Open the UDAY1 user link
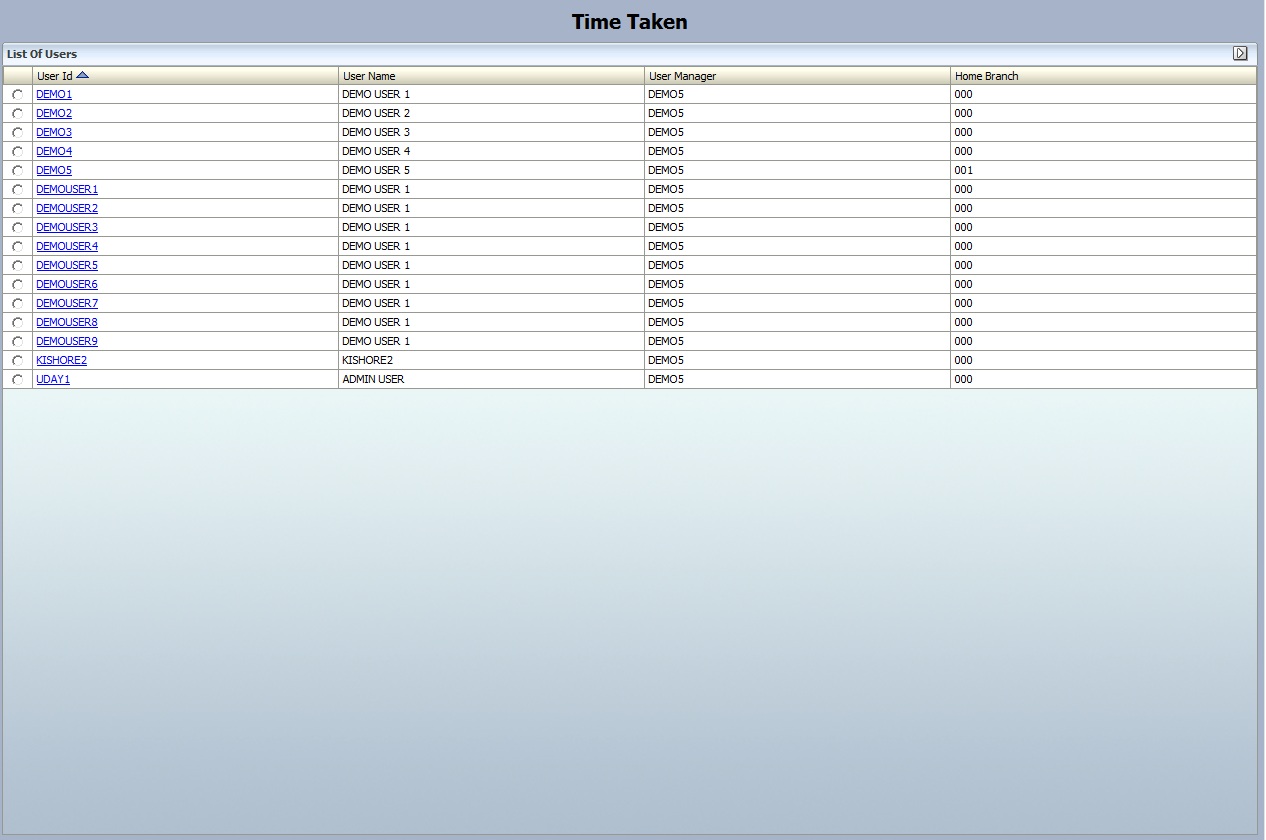This screenshot has width=1266, height=840. (x=53, y=379)
